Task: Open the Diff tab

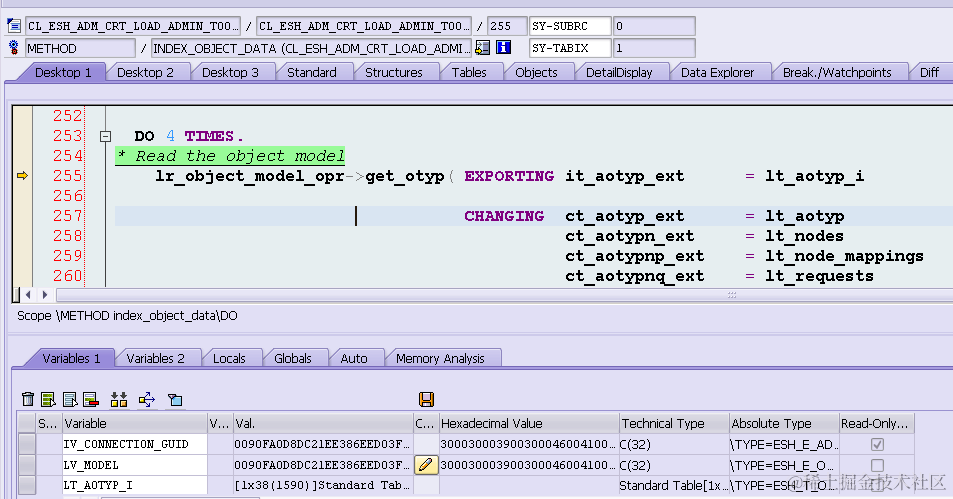Action: (x=929, y=72)
